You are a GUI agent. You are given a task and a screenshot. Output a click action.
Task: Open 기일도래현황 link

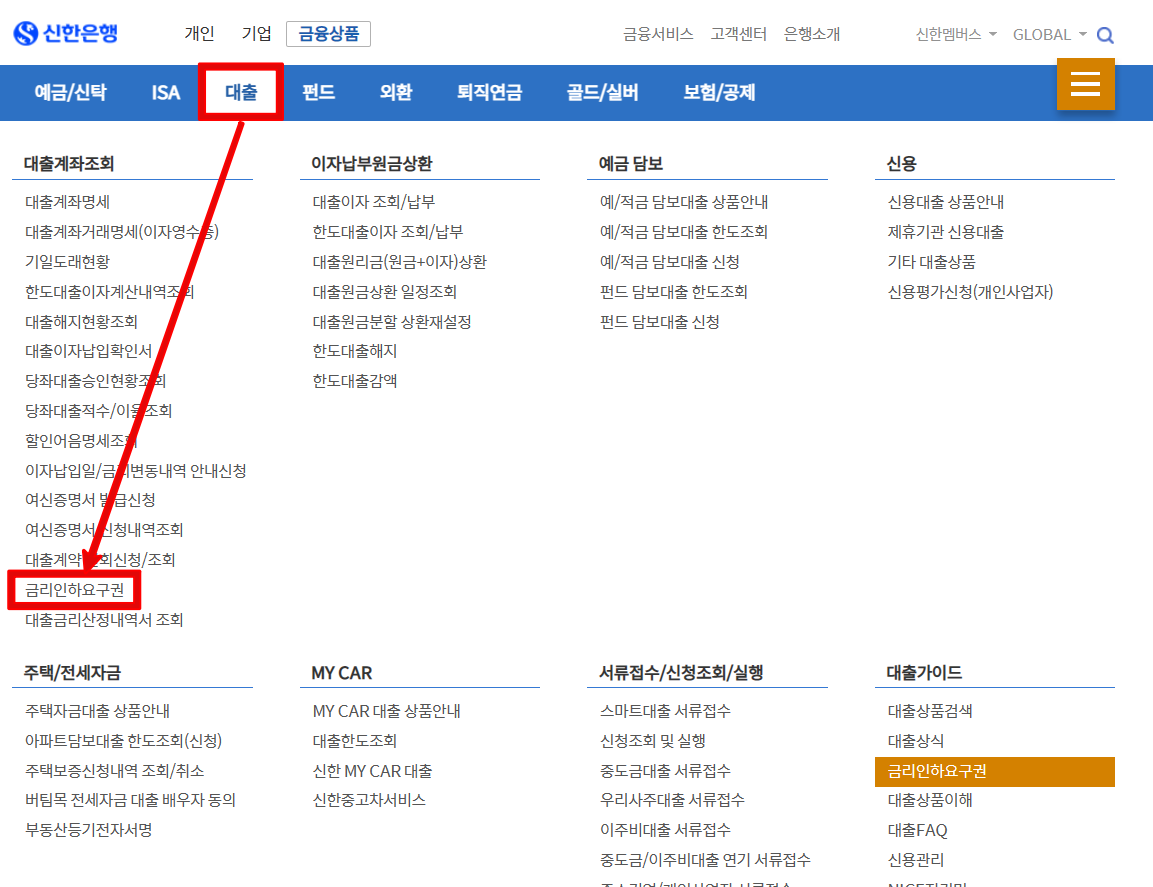click(x=67, y=262)
